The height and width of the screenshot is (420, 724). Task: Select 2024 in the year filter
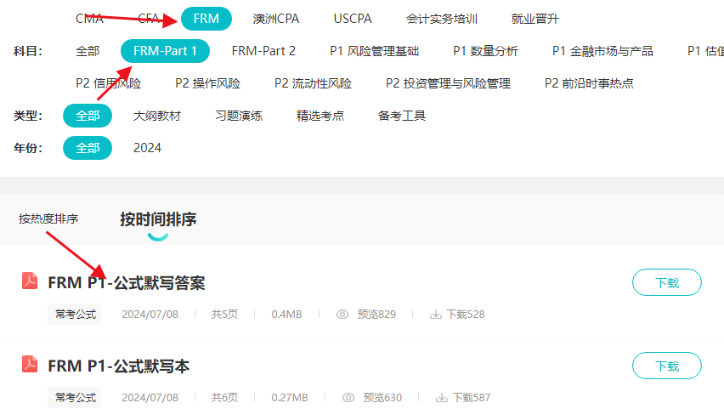coord(147,148)
